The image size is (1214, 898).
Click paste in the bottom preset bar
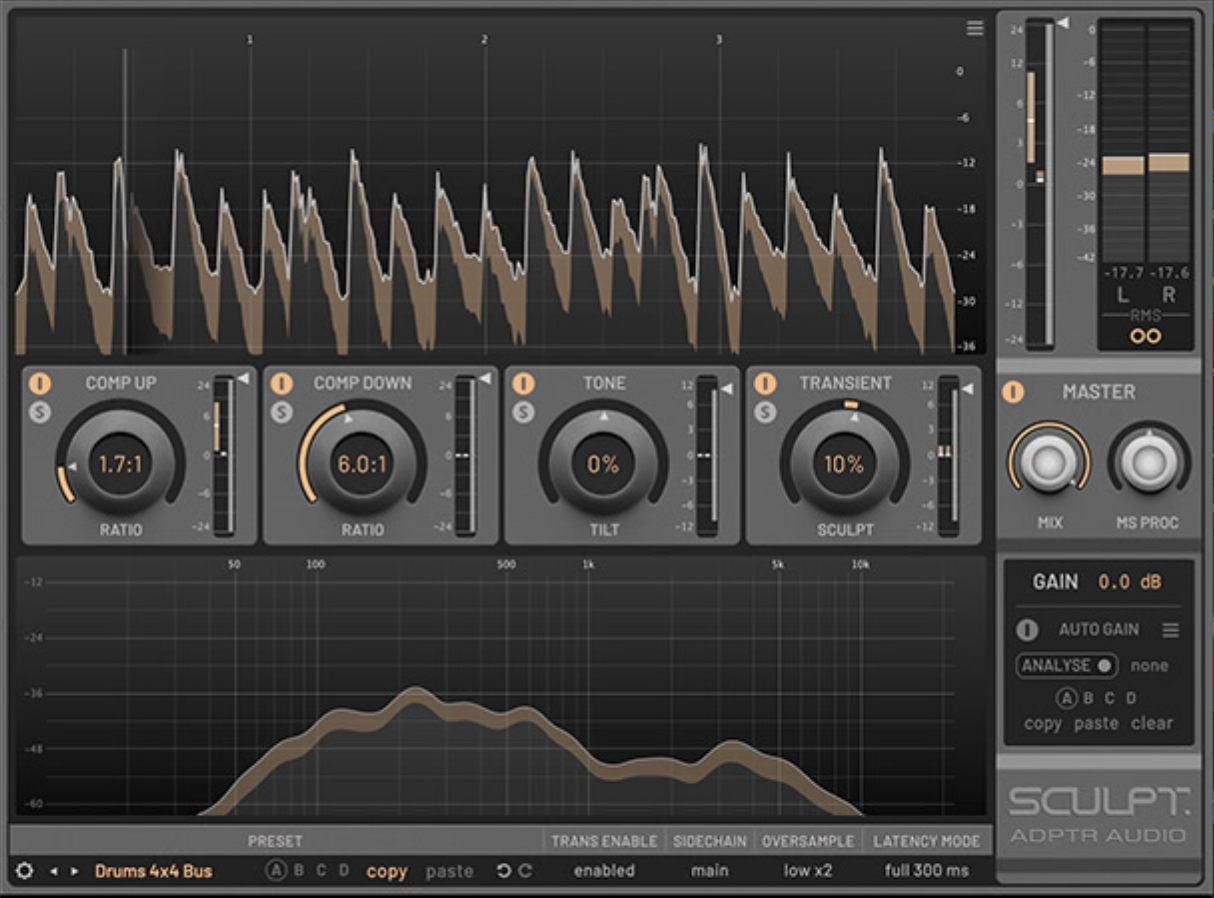(449, 871)
